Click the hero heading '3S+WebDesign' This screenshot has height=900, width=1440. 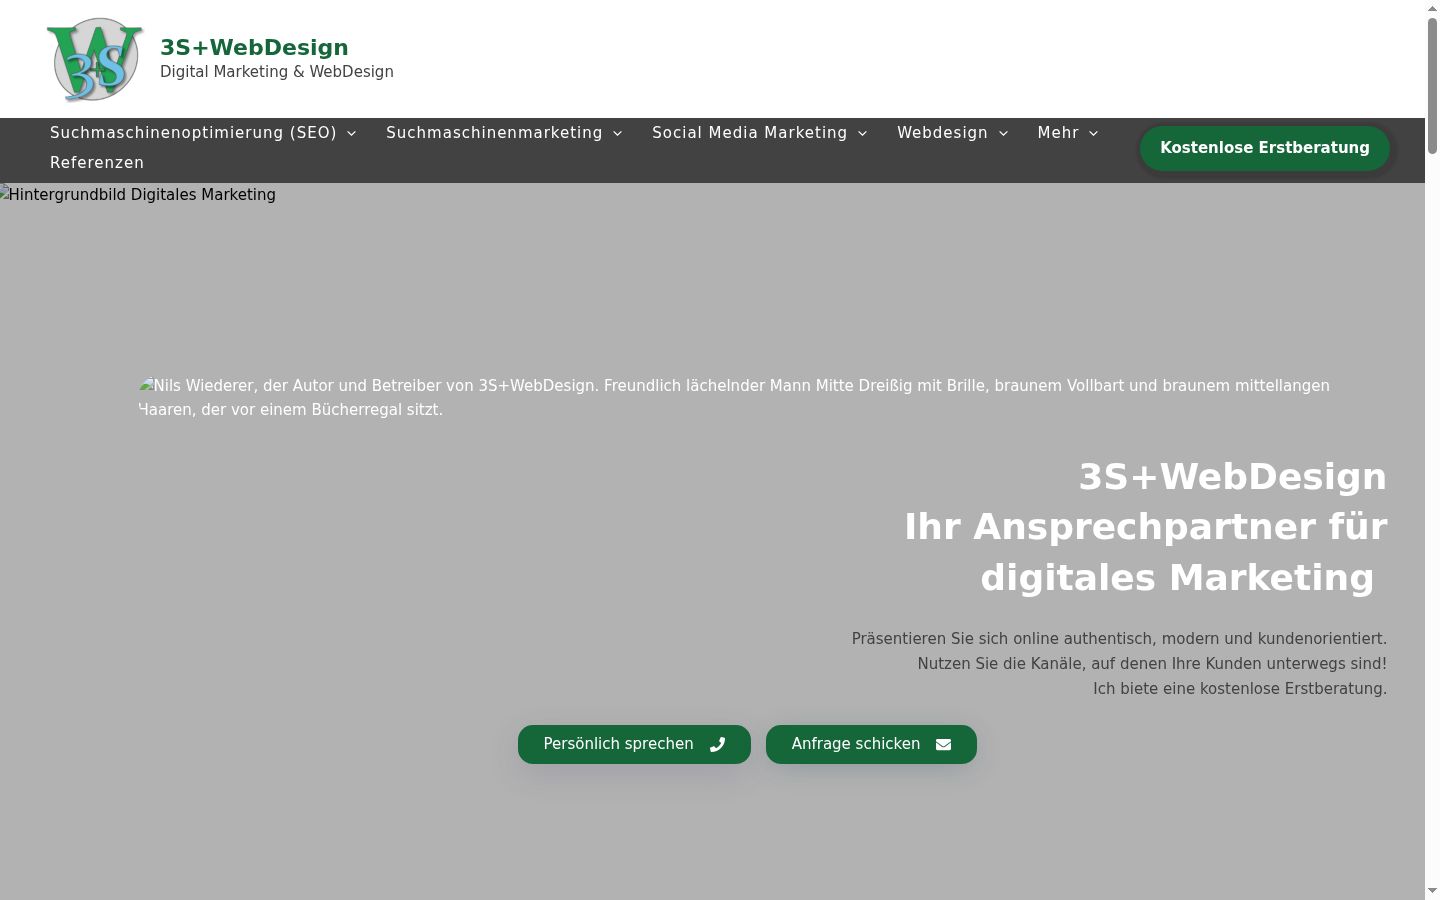pos(1232,477)
